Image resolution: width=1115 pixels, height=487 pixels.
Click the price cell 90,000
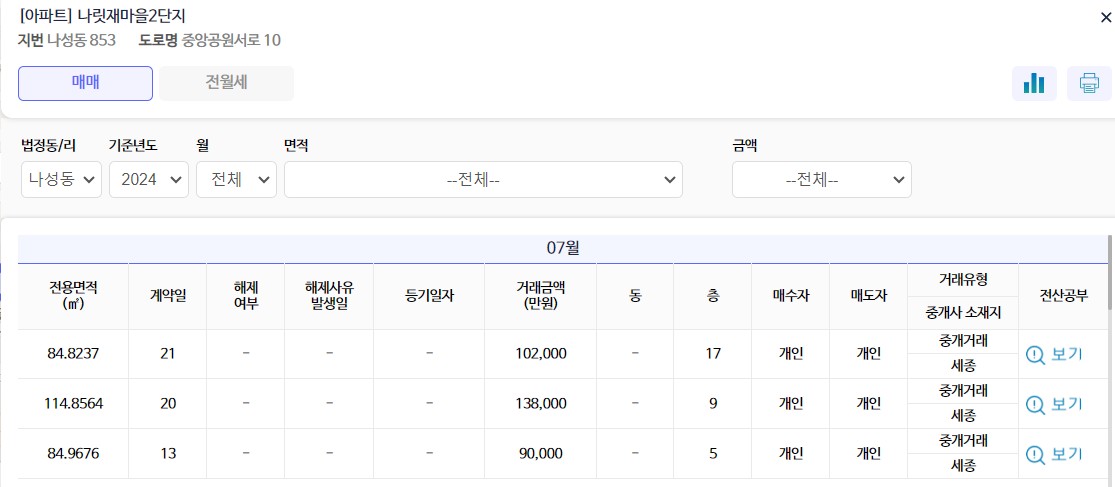point(541,453)
